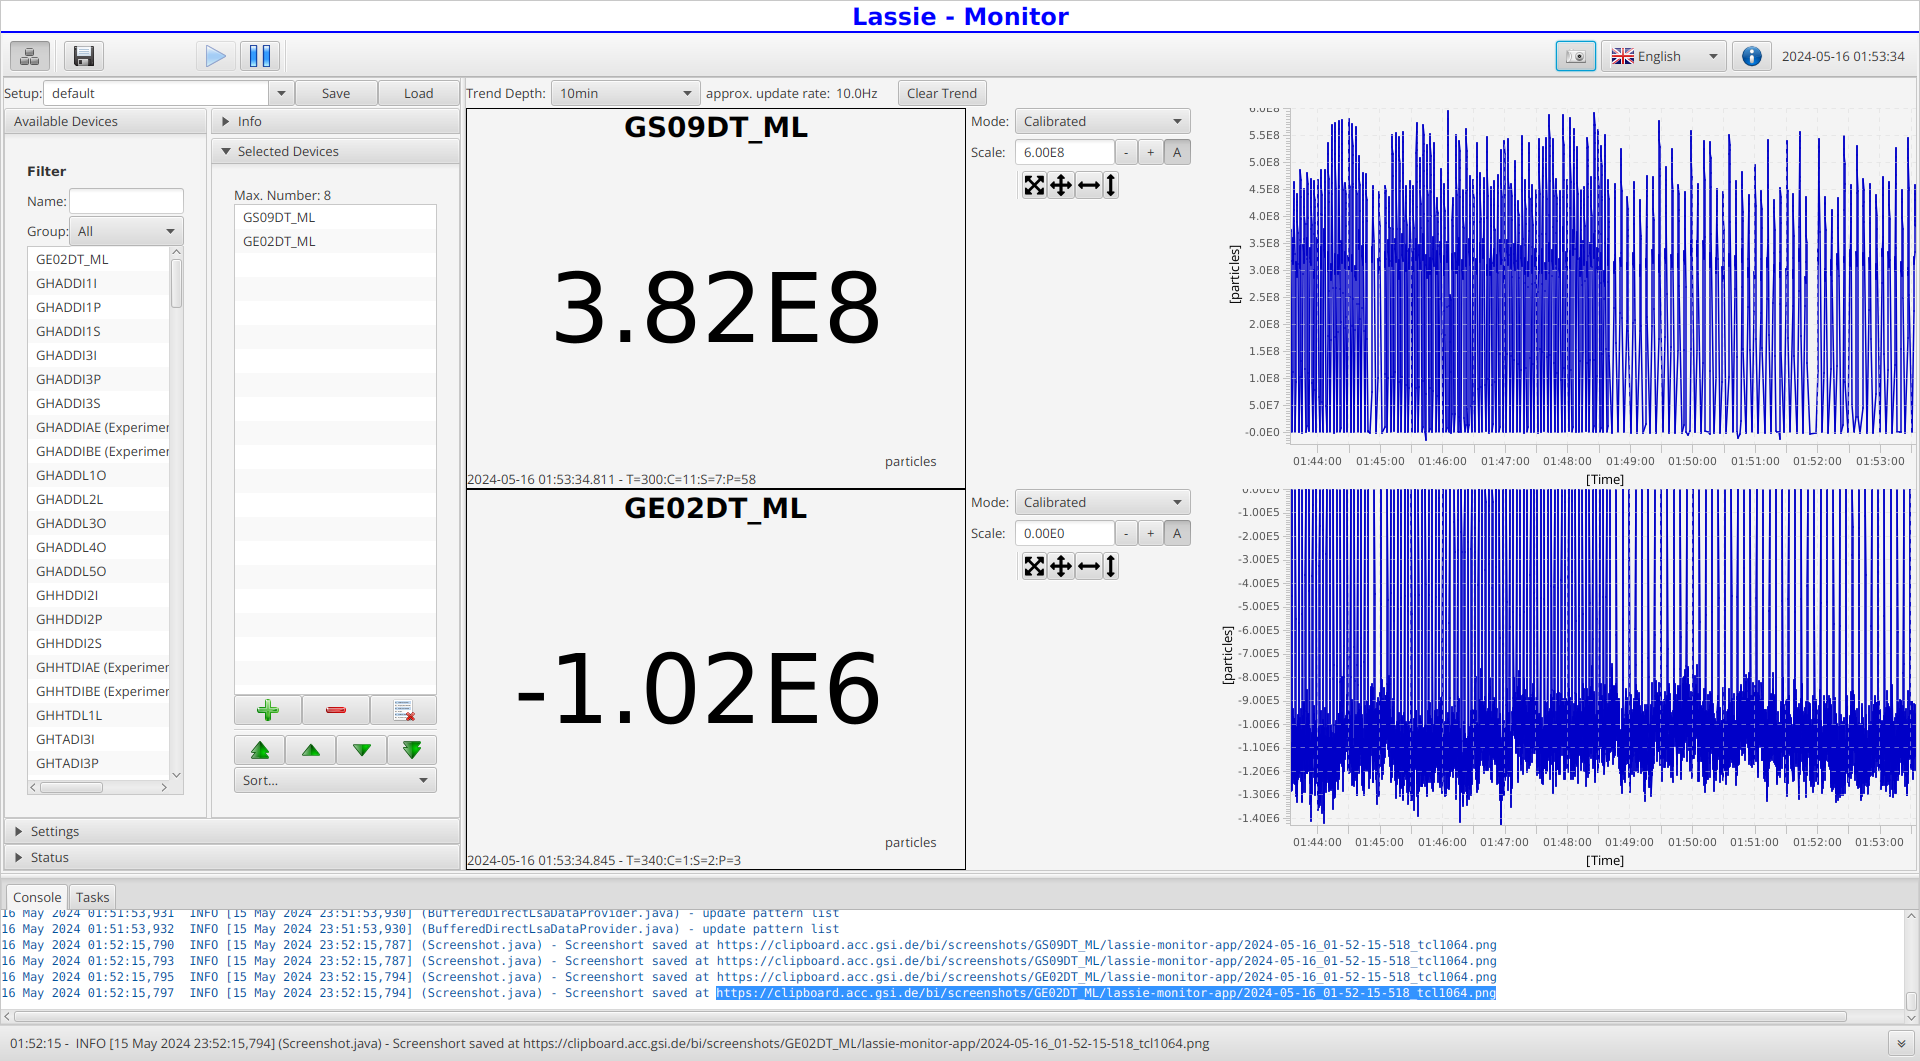Click vertical zoom icon for GS09DT_ML chart

pos(1111,185)
